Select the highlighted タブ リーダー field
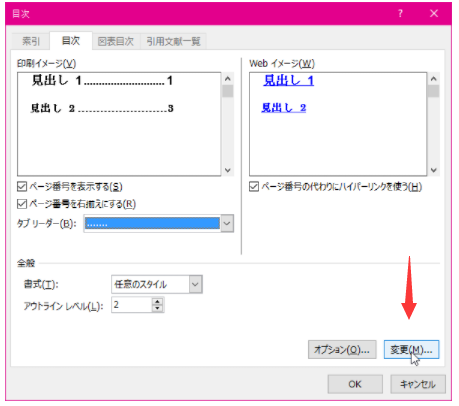The image size is (459, 406). 152,223
